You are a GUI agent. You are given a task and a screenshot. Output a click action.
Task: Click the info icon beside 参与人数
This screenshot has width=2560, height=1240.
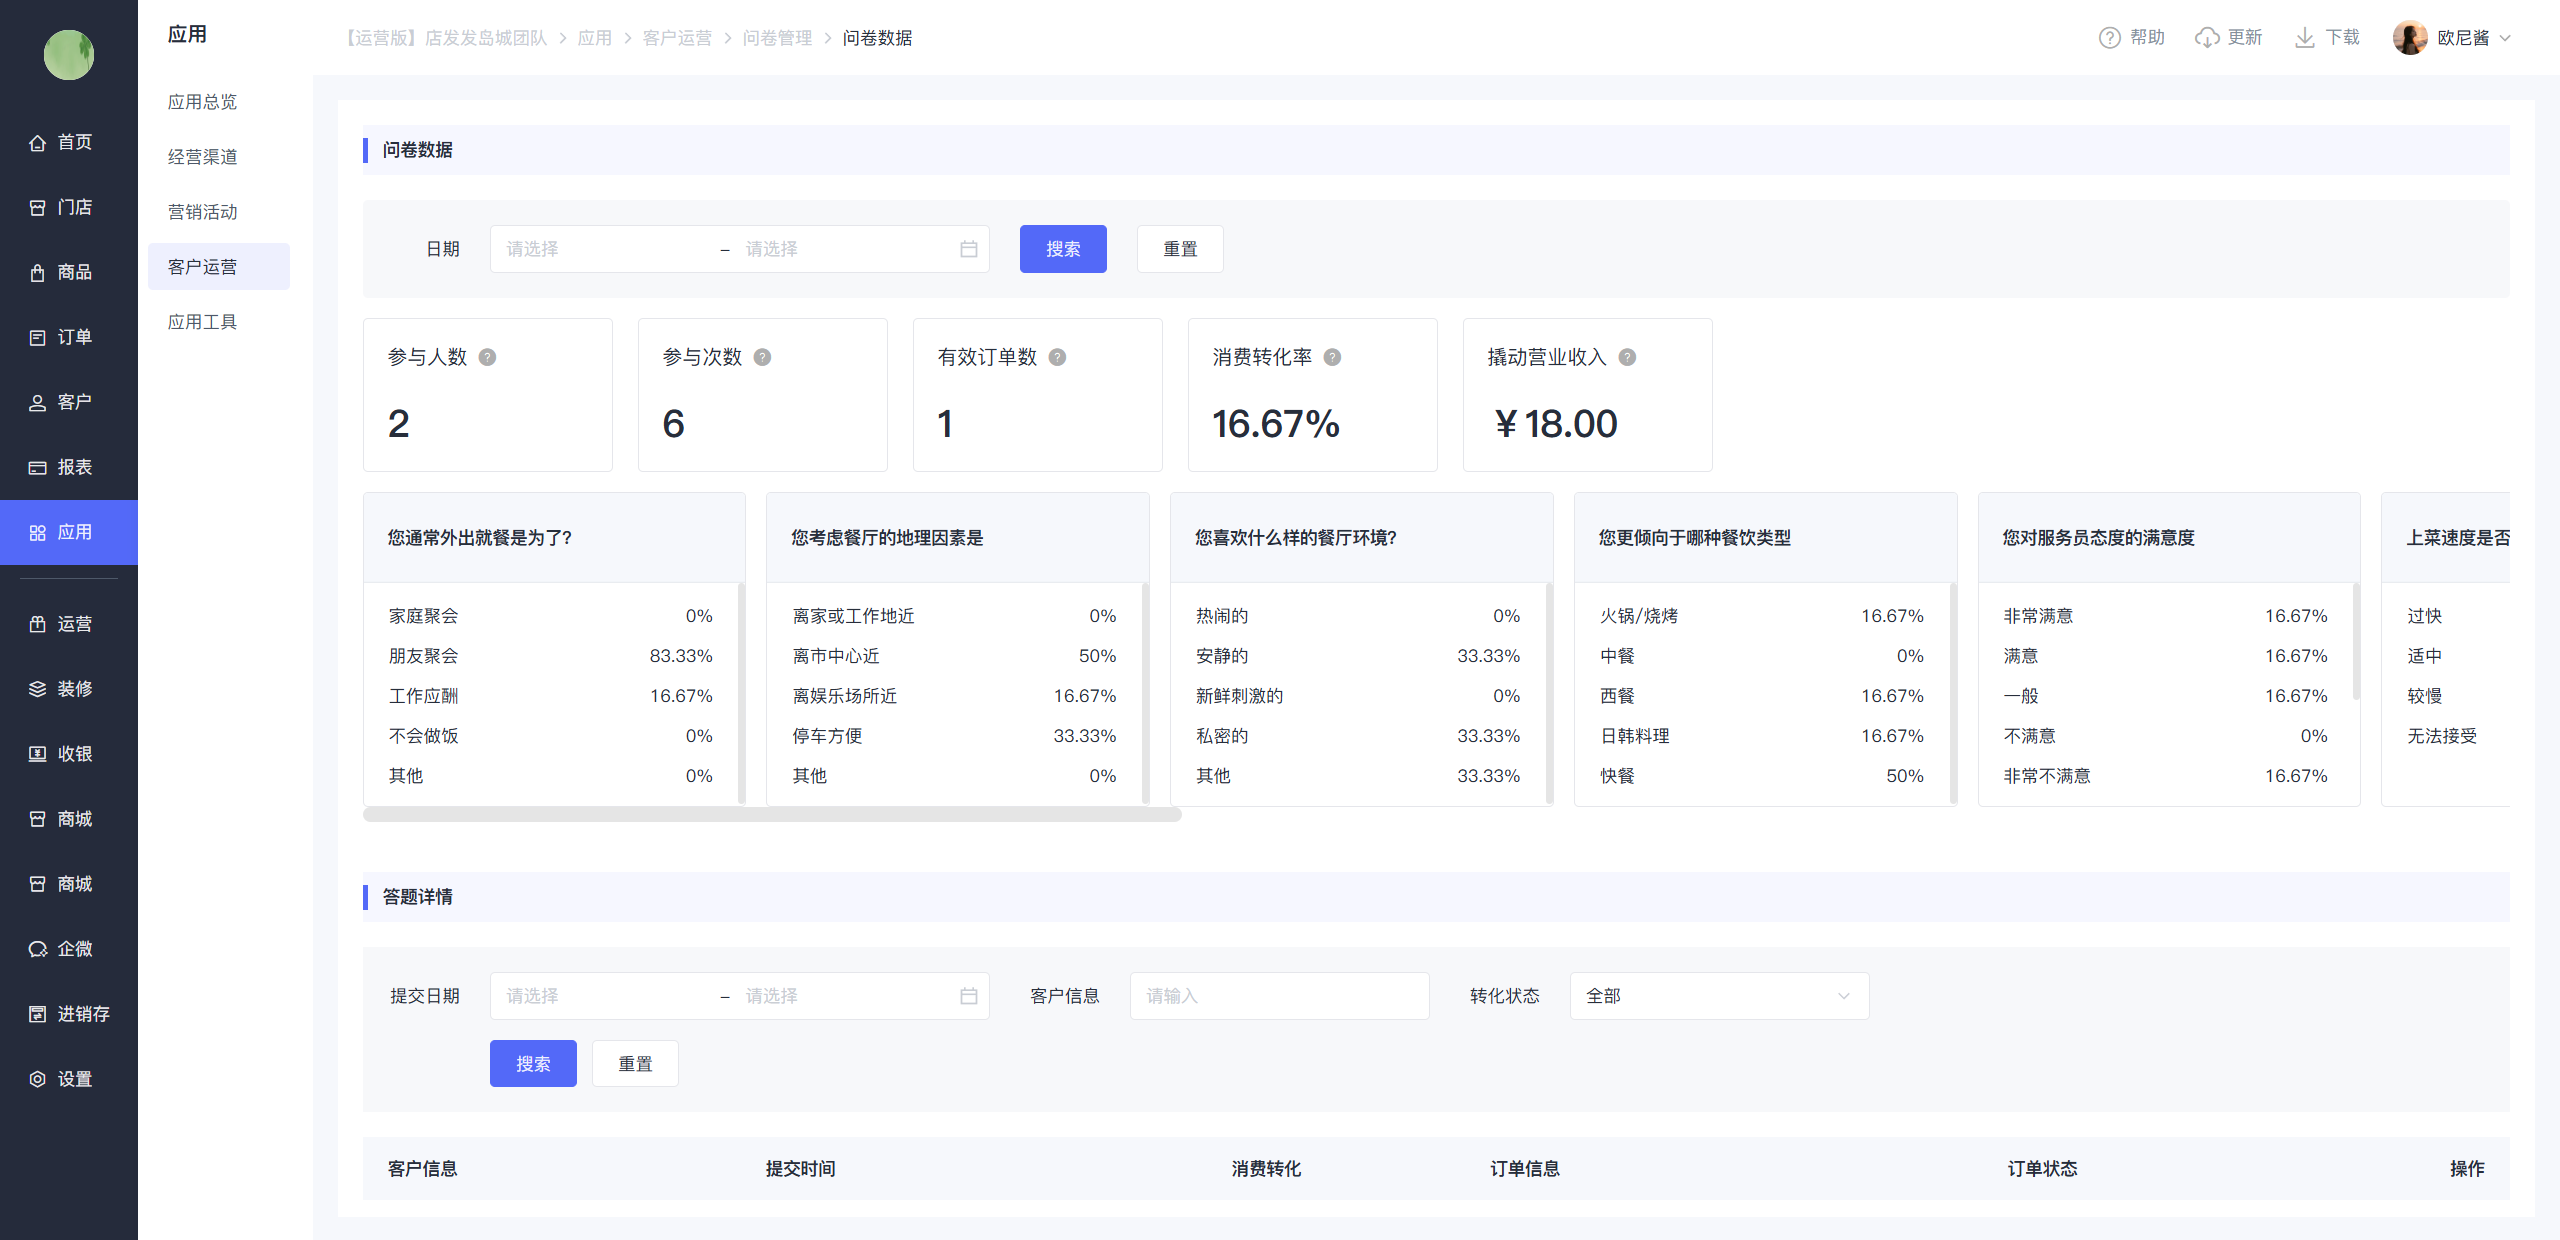487,357
